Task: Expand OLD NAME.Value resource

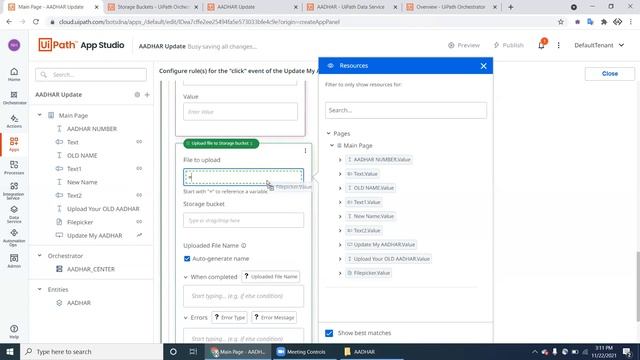Action: 340,188
